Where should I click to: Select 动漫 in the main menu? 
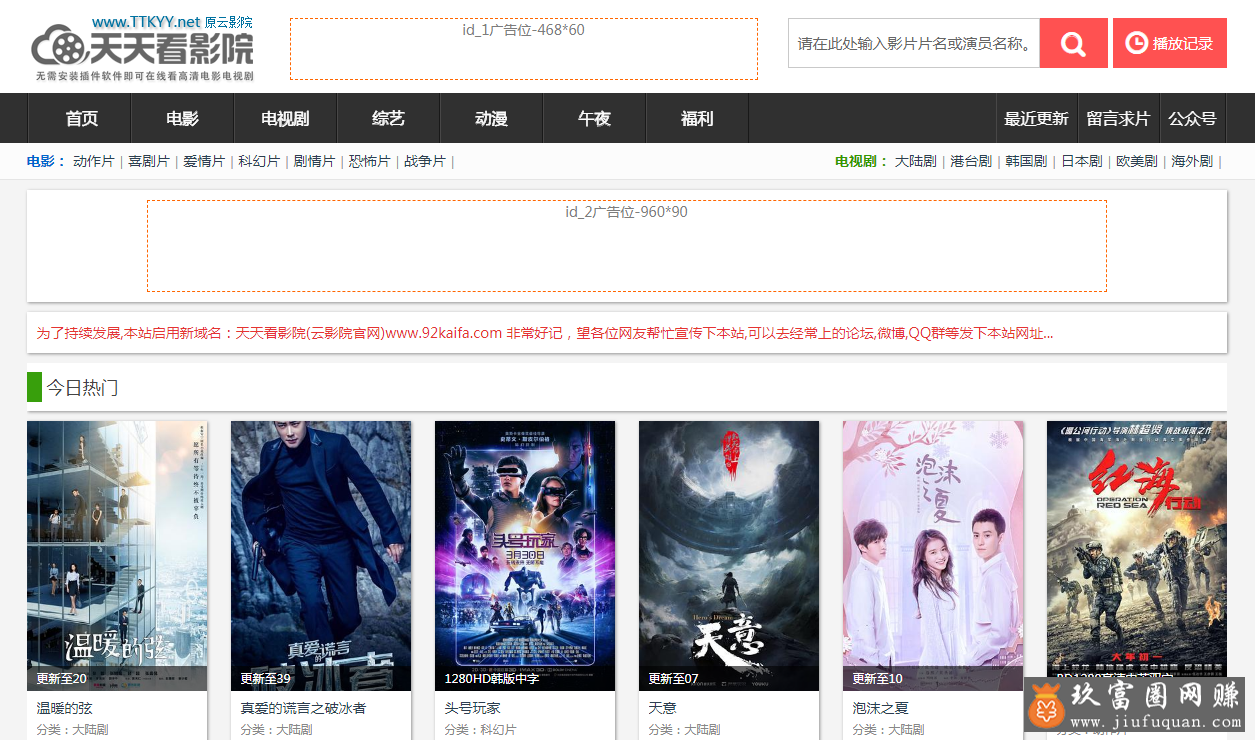[491, 118]
